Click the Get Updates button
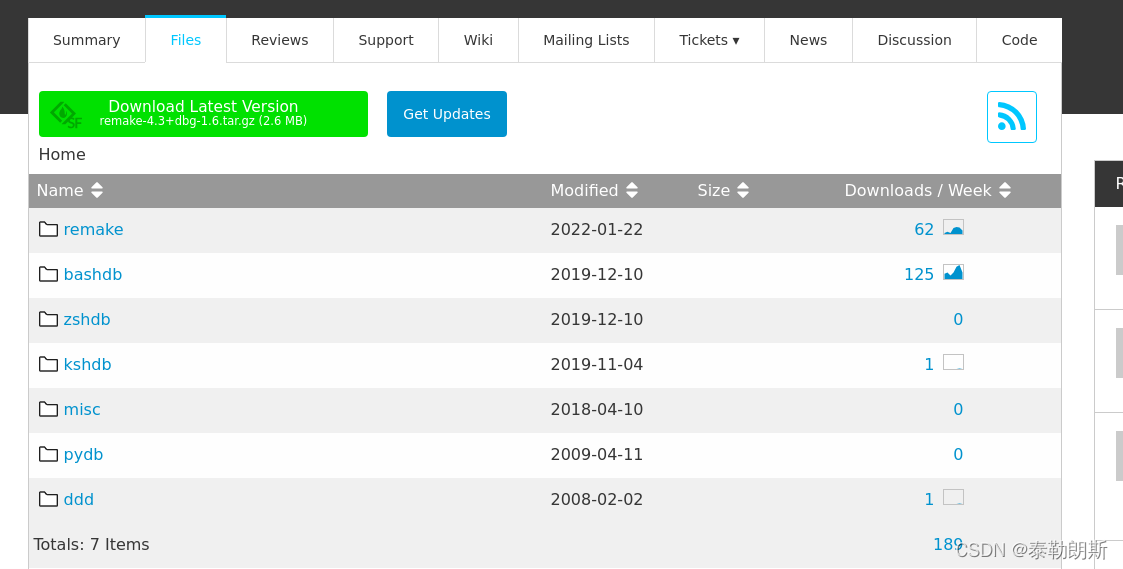This screenshot has height=569, width=1123. tap(447, 114)
